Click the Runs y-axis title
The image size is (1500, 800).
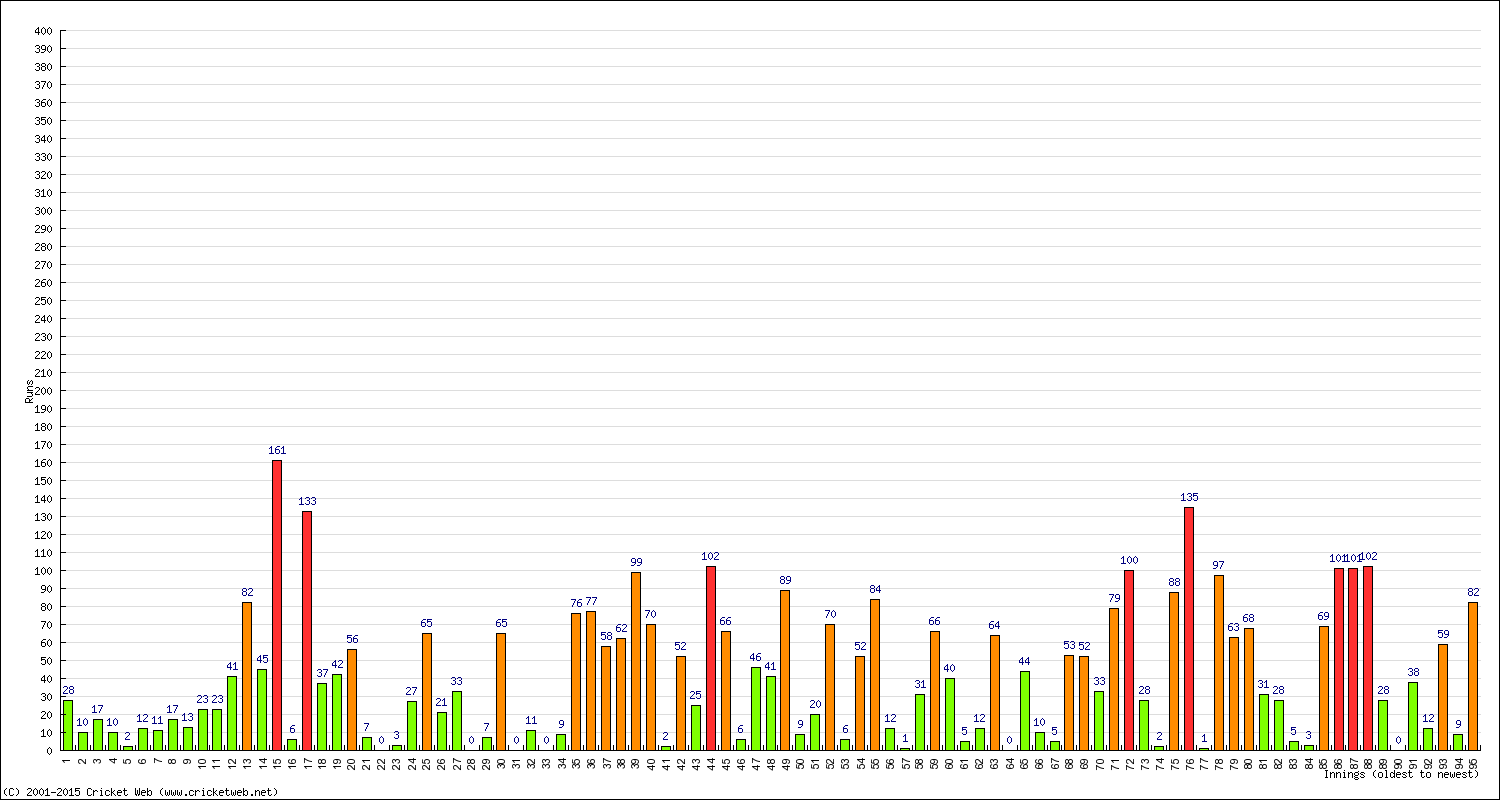coord(30,391)
